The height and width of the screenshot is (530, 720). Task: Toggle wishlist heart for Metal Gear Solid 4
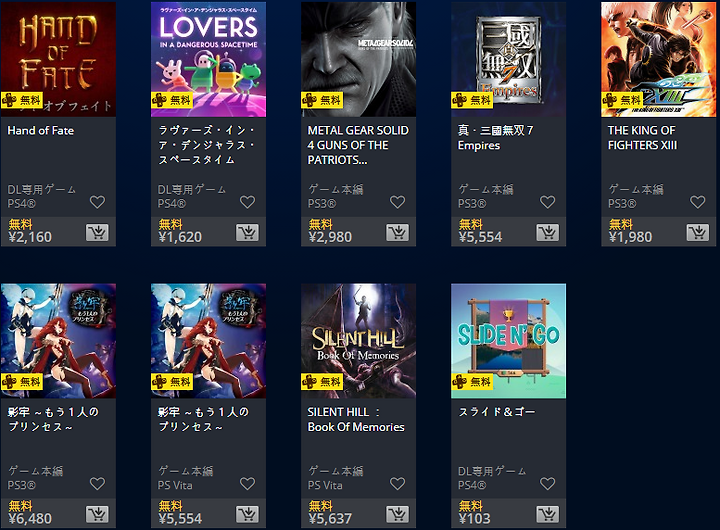point(398,202)
